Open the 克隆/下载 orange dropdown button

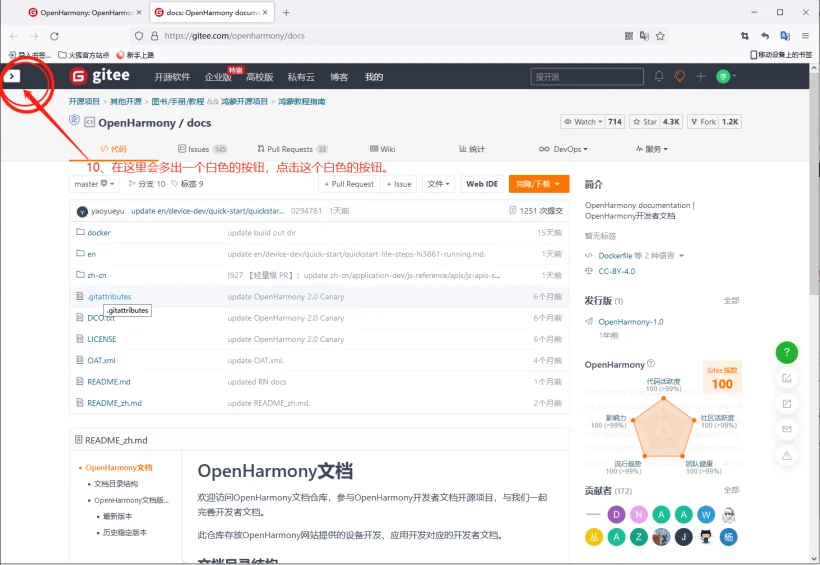[539, 184]
